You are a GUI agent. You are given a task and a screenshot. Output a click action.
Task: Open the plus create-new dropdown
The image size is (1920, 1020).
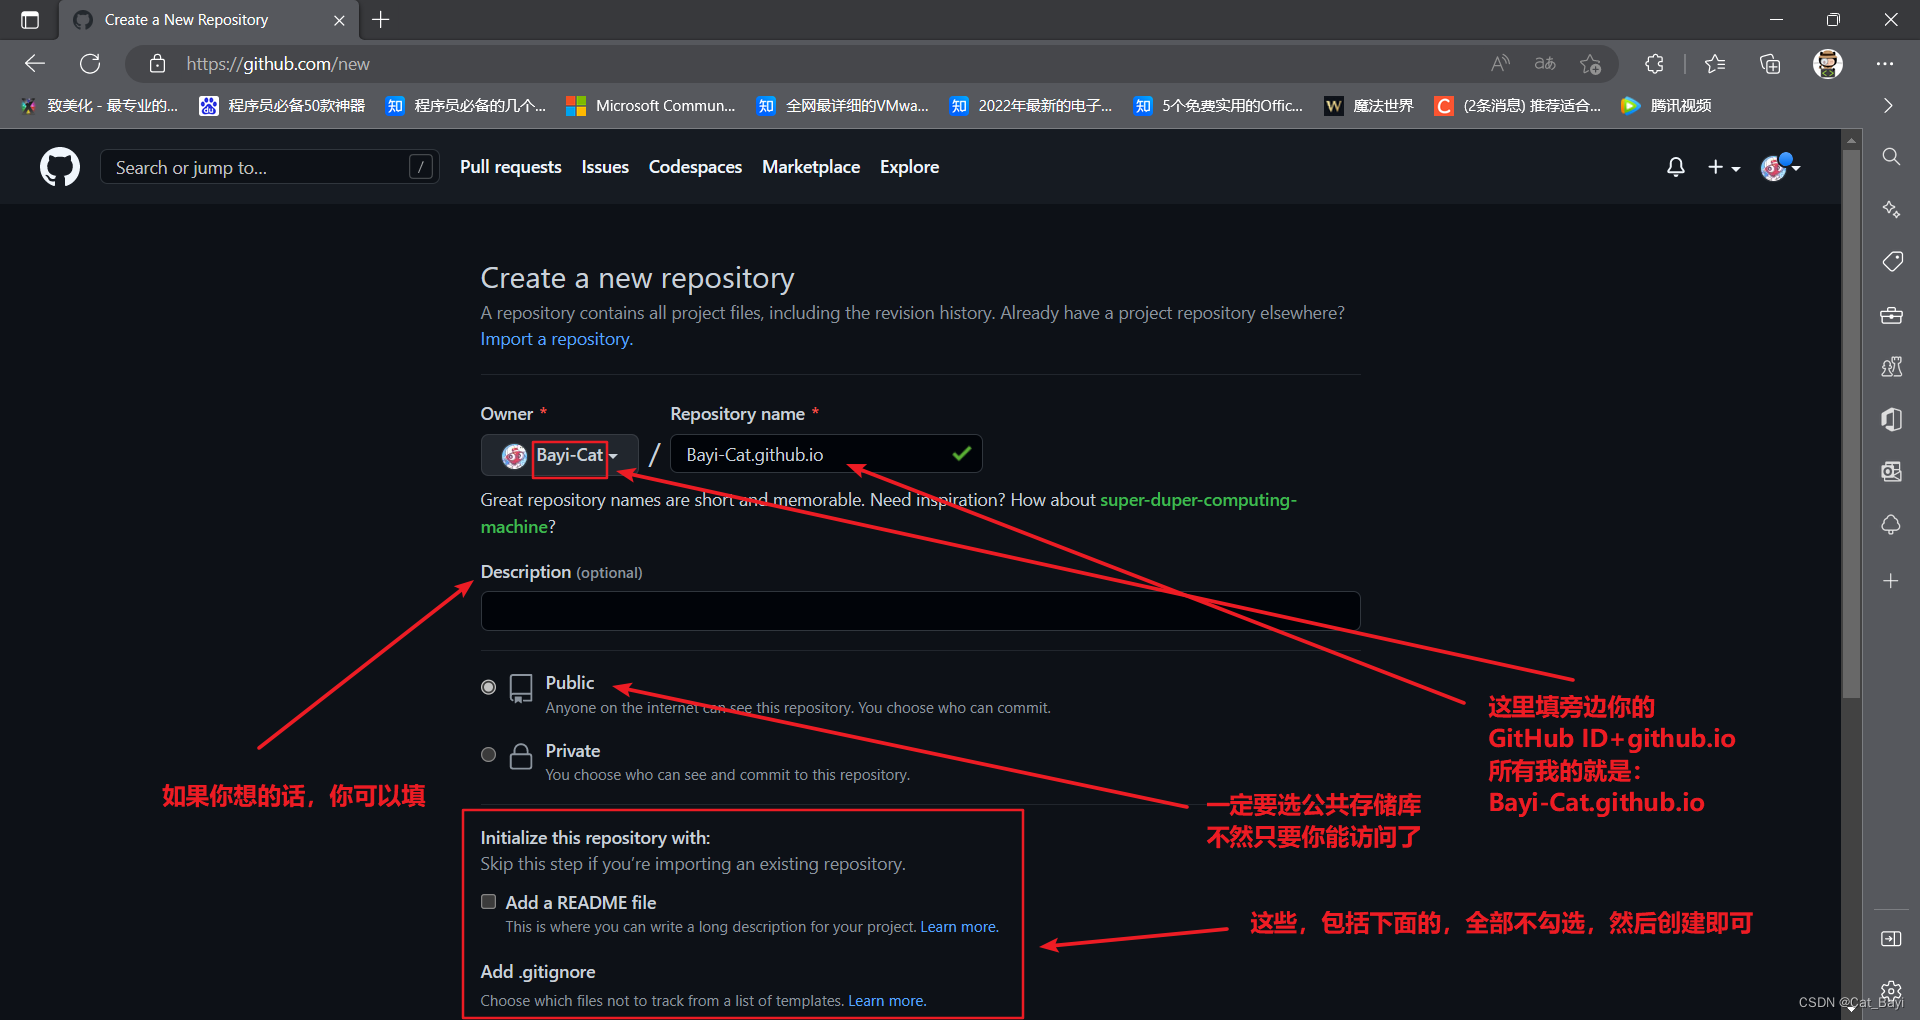(1723, 167)
